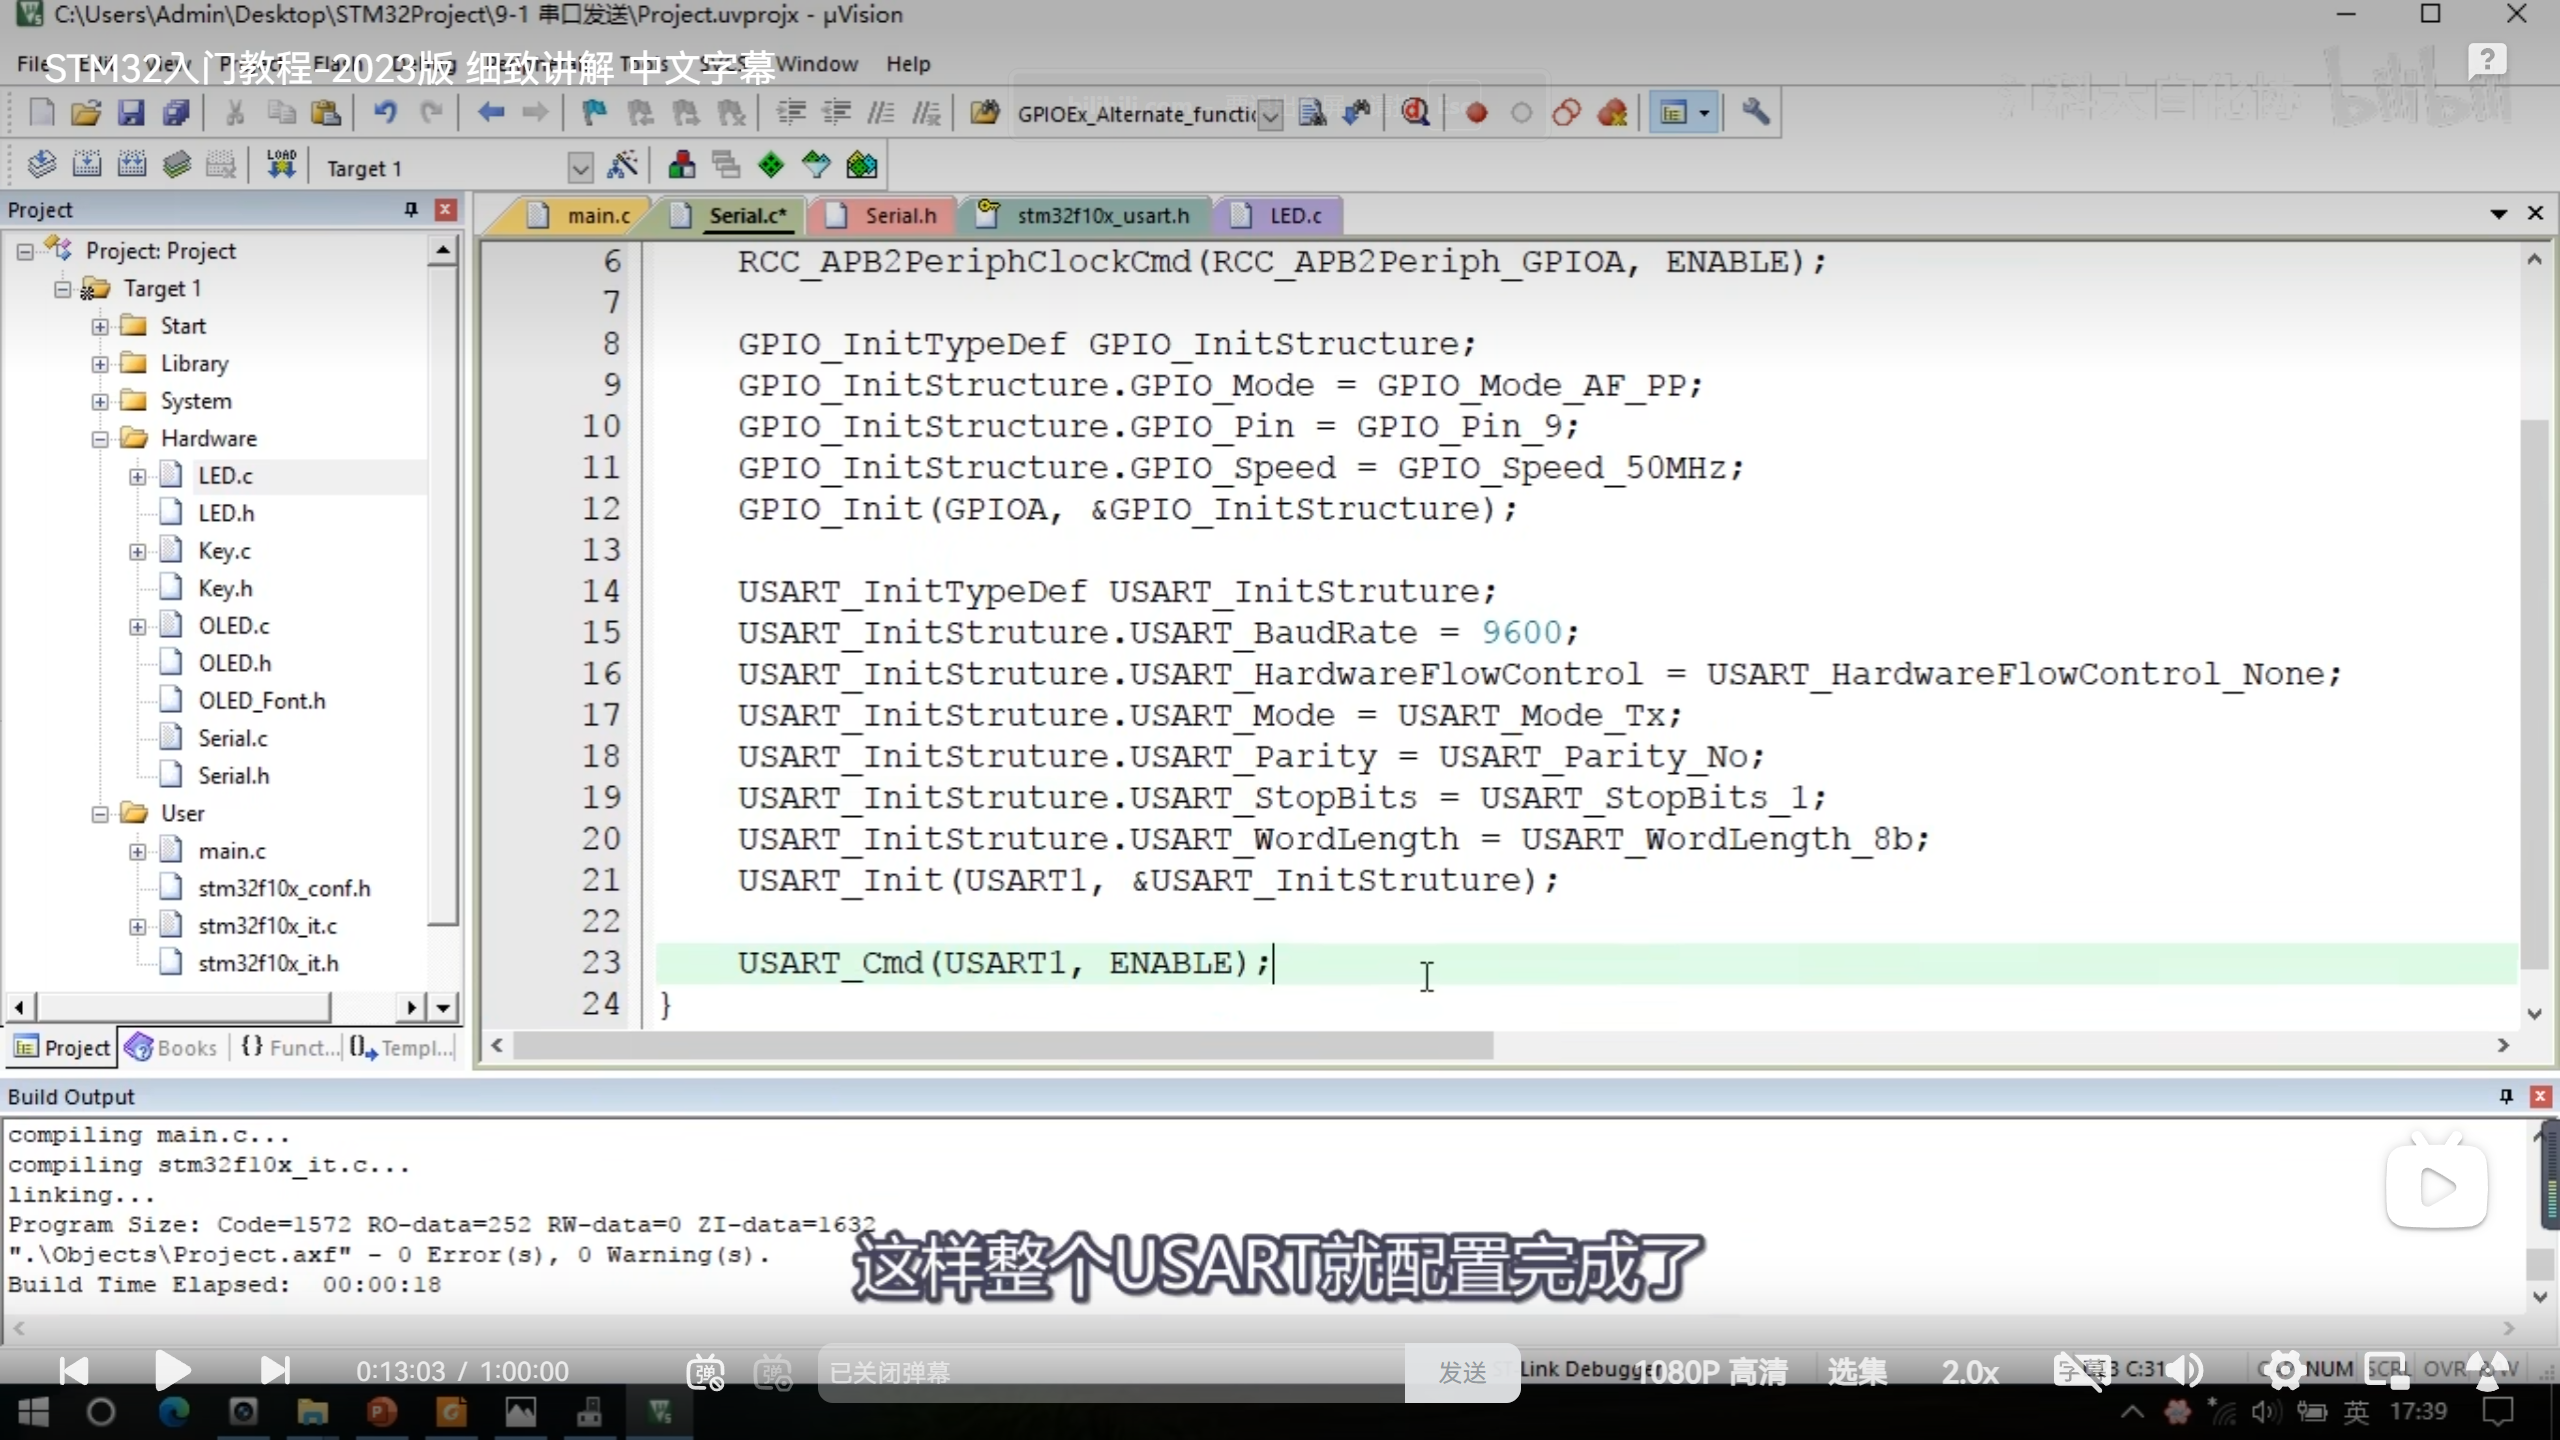Click the Start/Stop Debug Session icon
The width and height of the screenshot is (2560, 1440).
tap(1414, 113)
